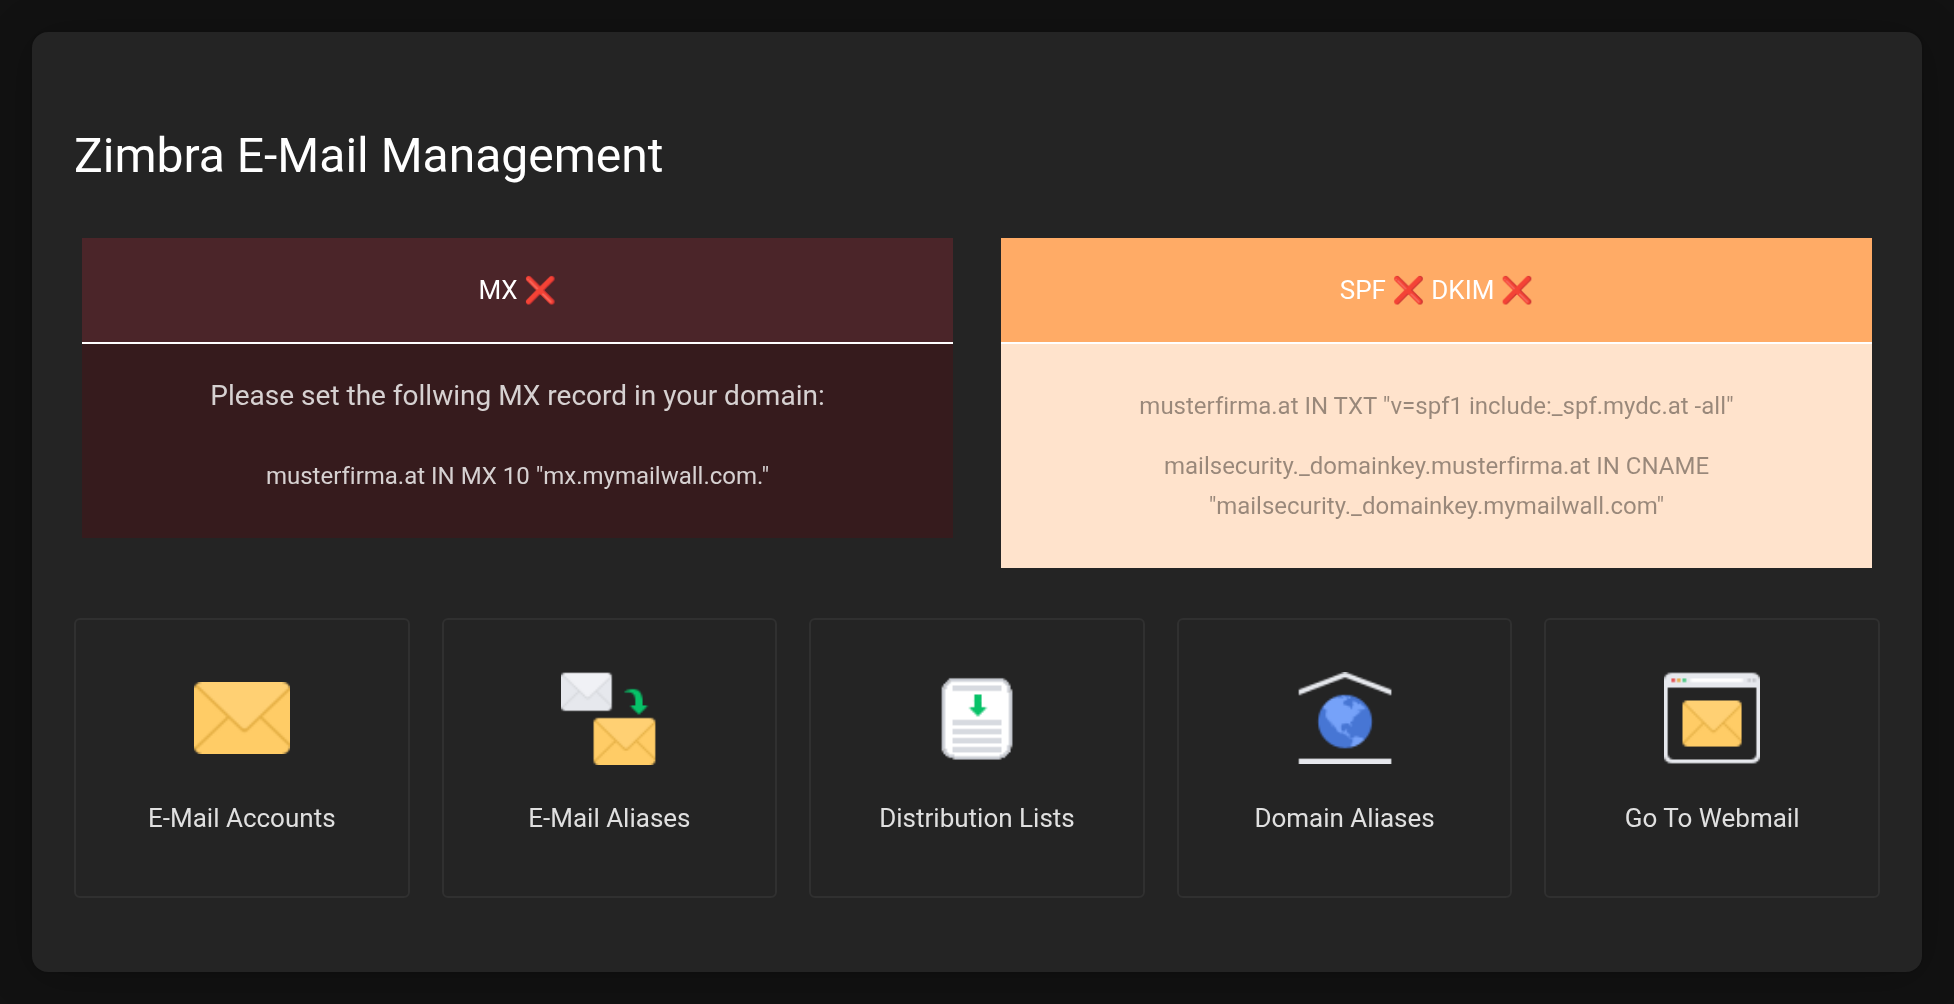Select the MX record value mx.mymailwall.com line

click(x=517, y=476)
